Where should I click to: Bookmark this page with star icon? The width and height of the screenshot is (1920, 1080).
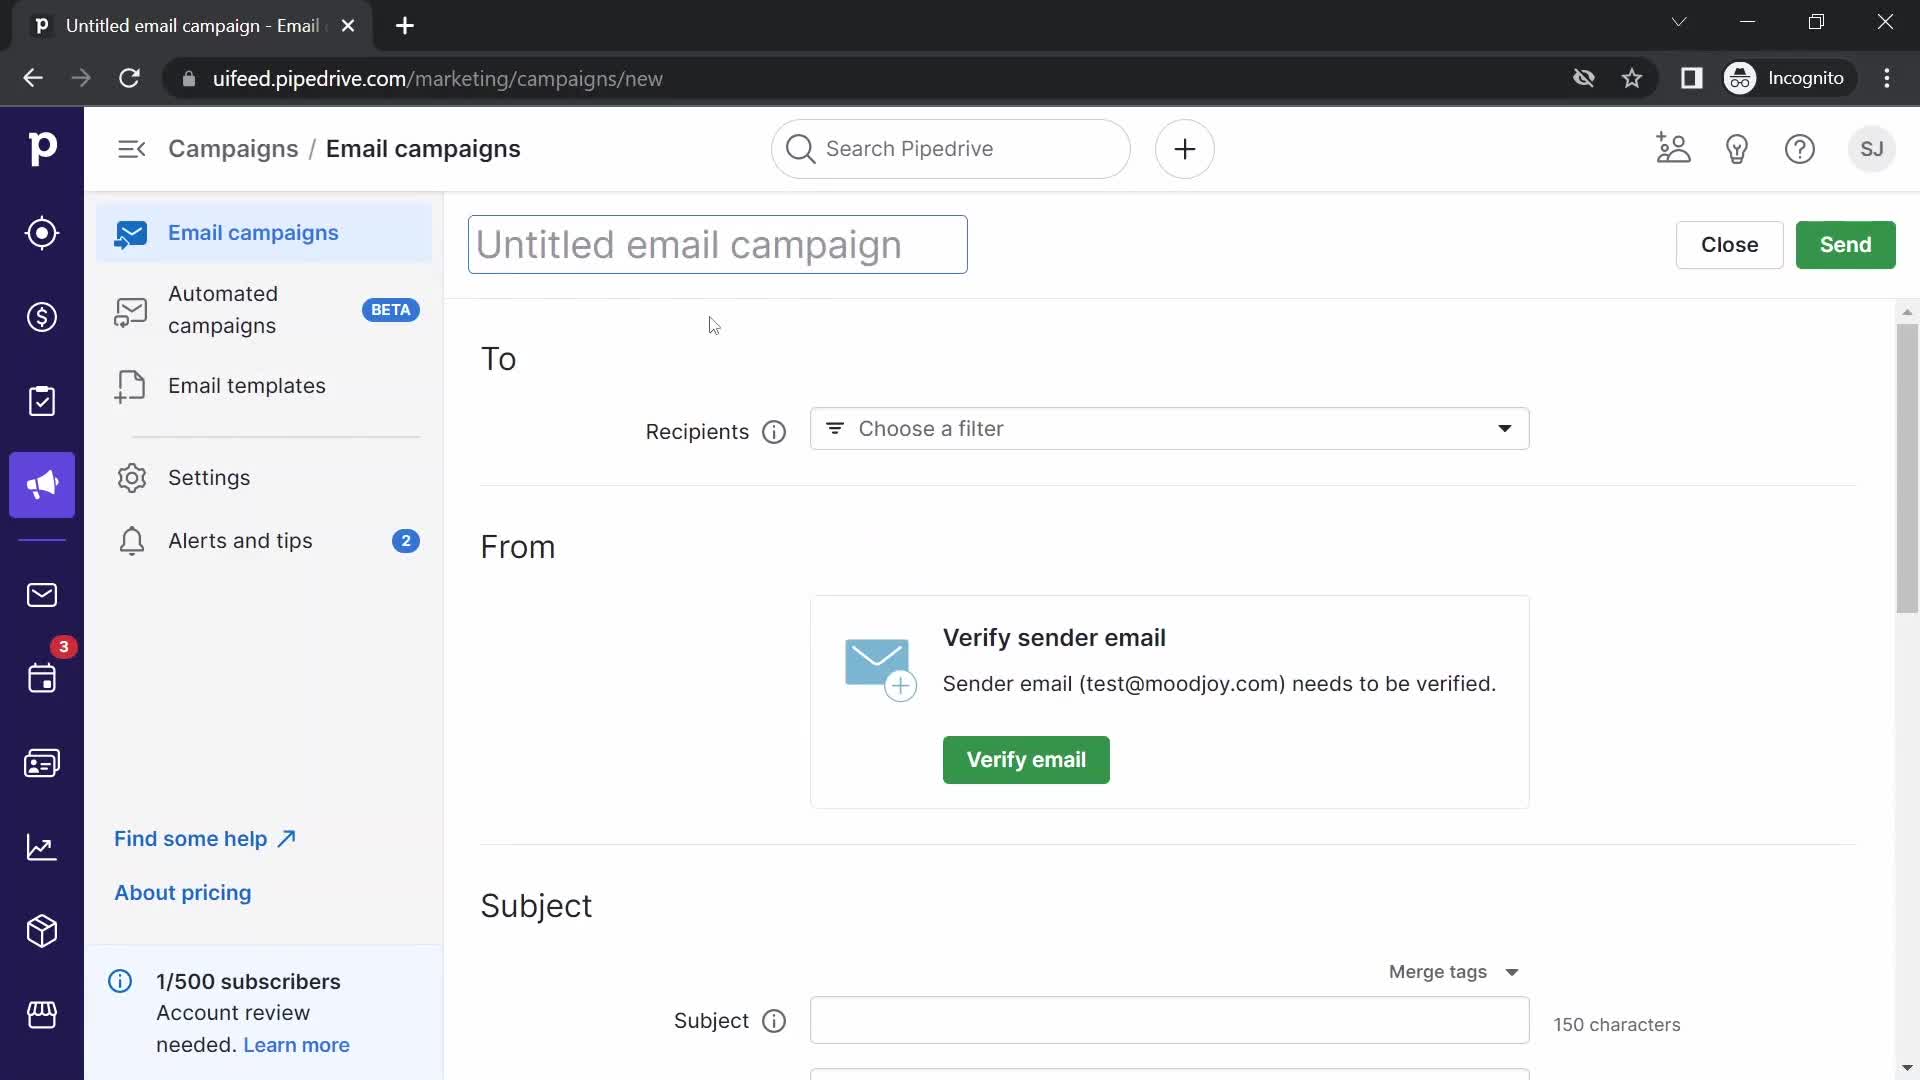1632,78
